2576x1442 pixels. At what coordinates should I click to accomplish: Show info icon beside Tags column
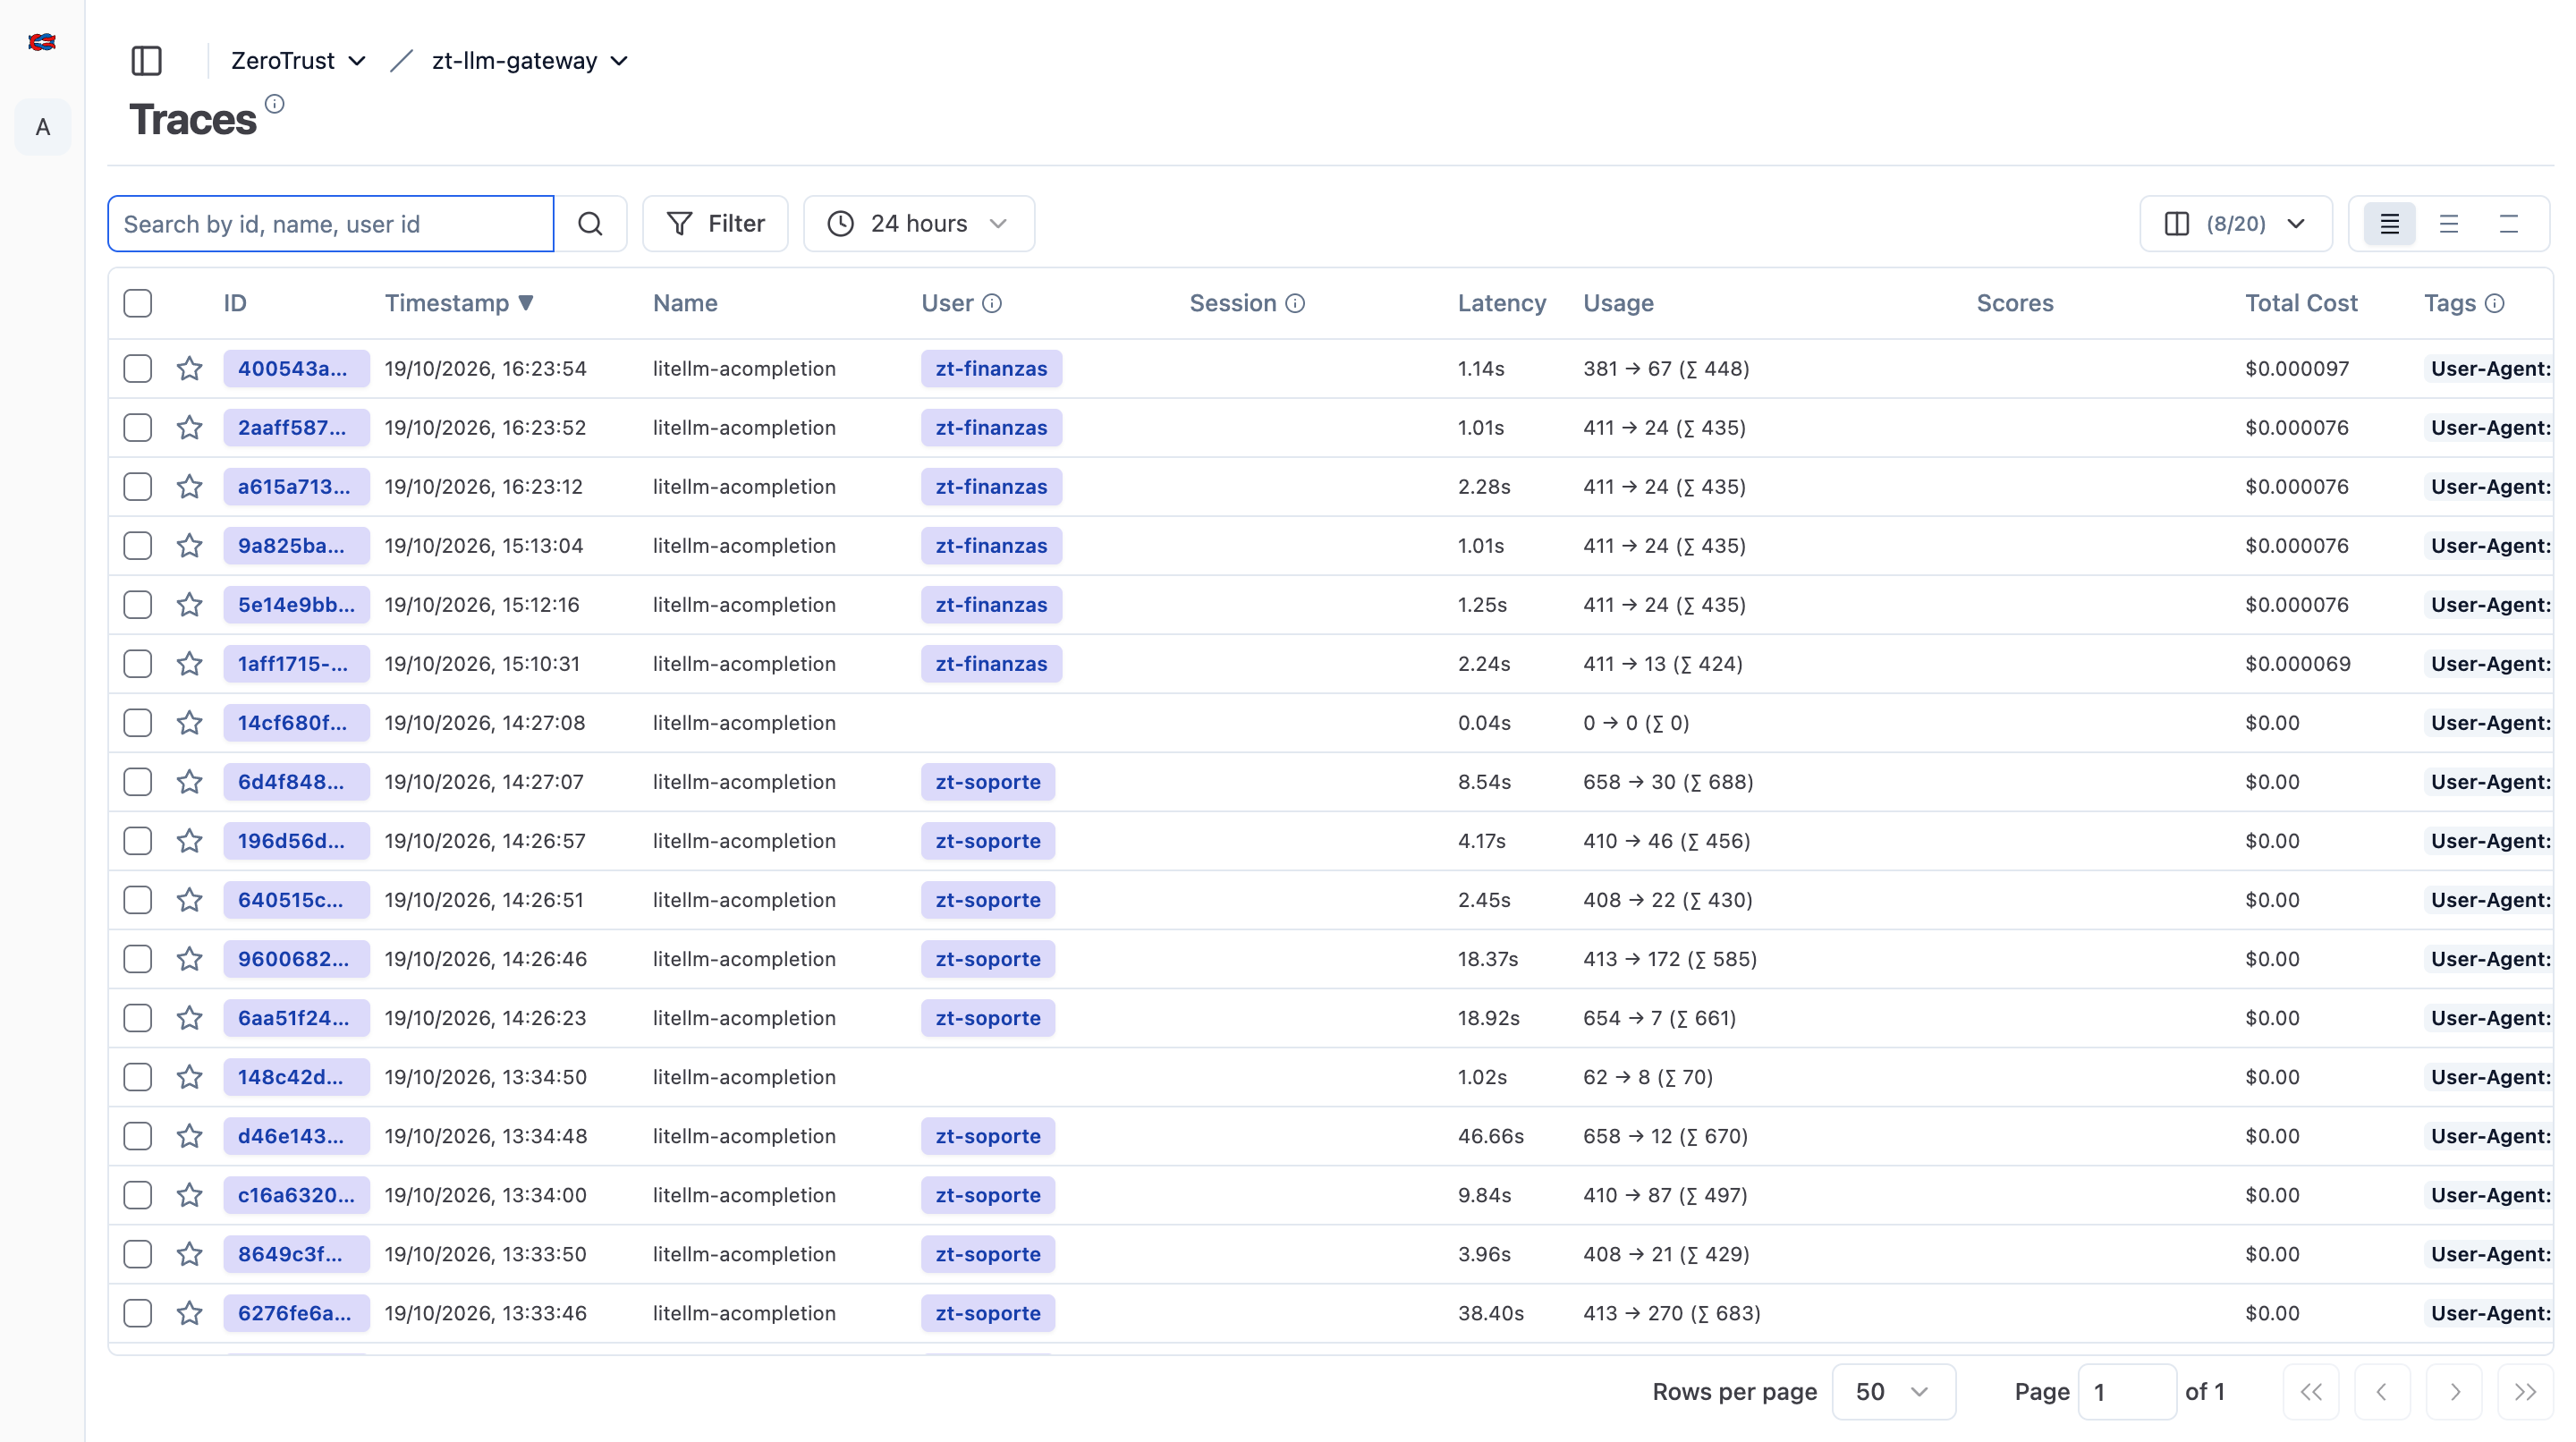click(2495, 304)
